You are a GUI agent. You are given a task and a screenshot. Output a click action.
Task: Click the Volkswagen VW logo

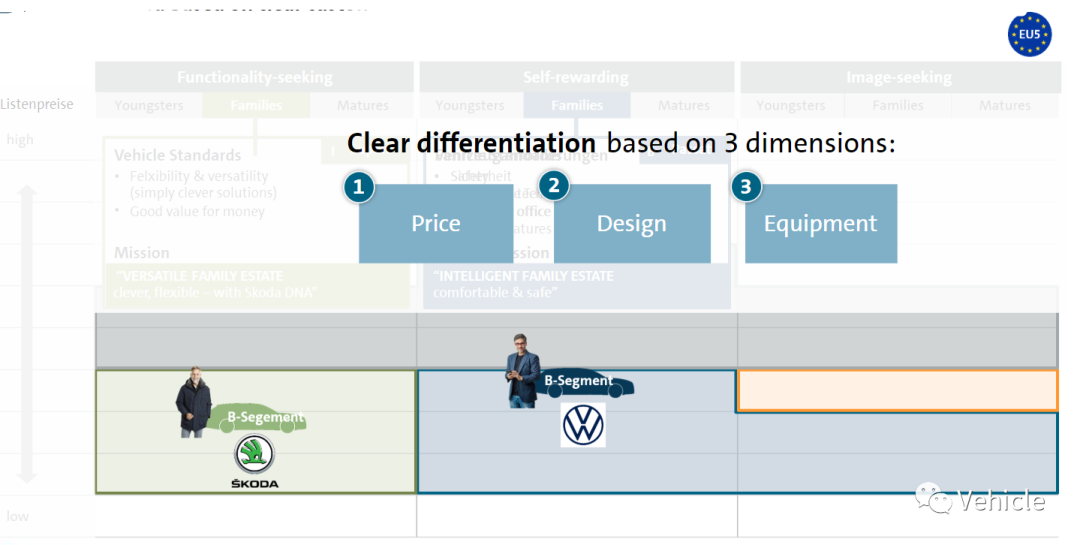[x=583, y=425]
